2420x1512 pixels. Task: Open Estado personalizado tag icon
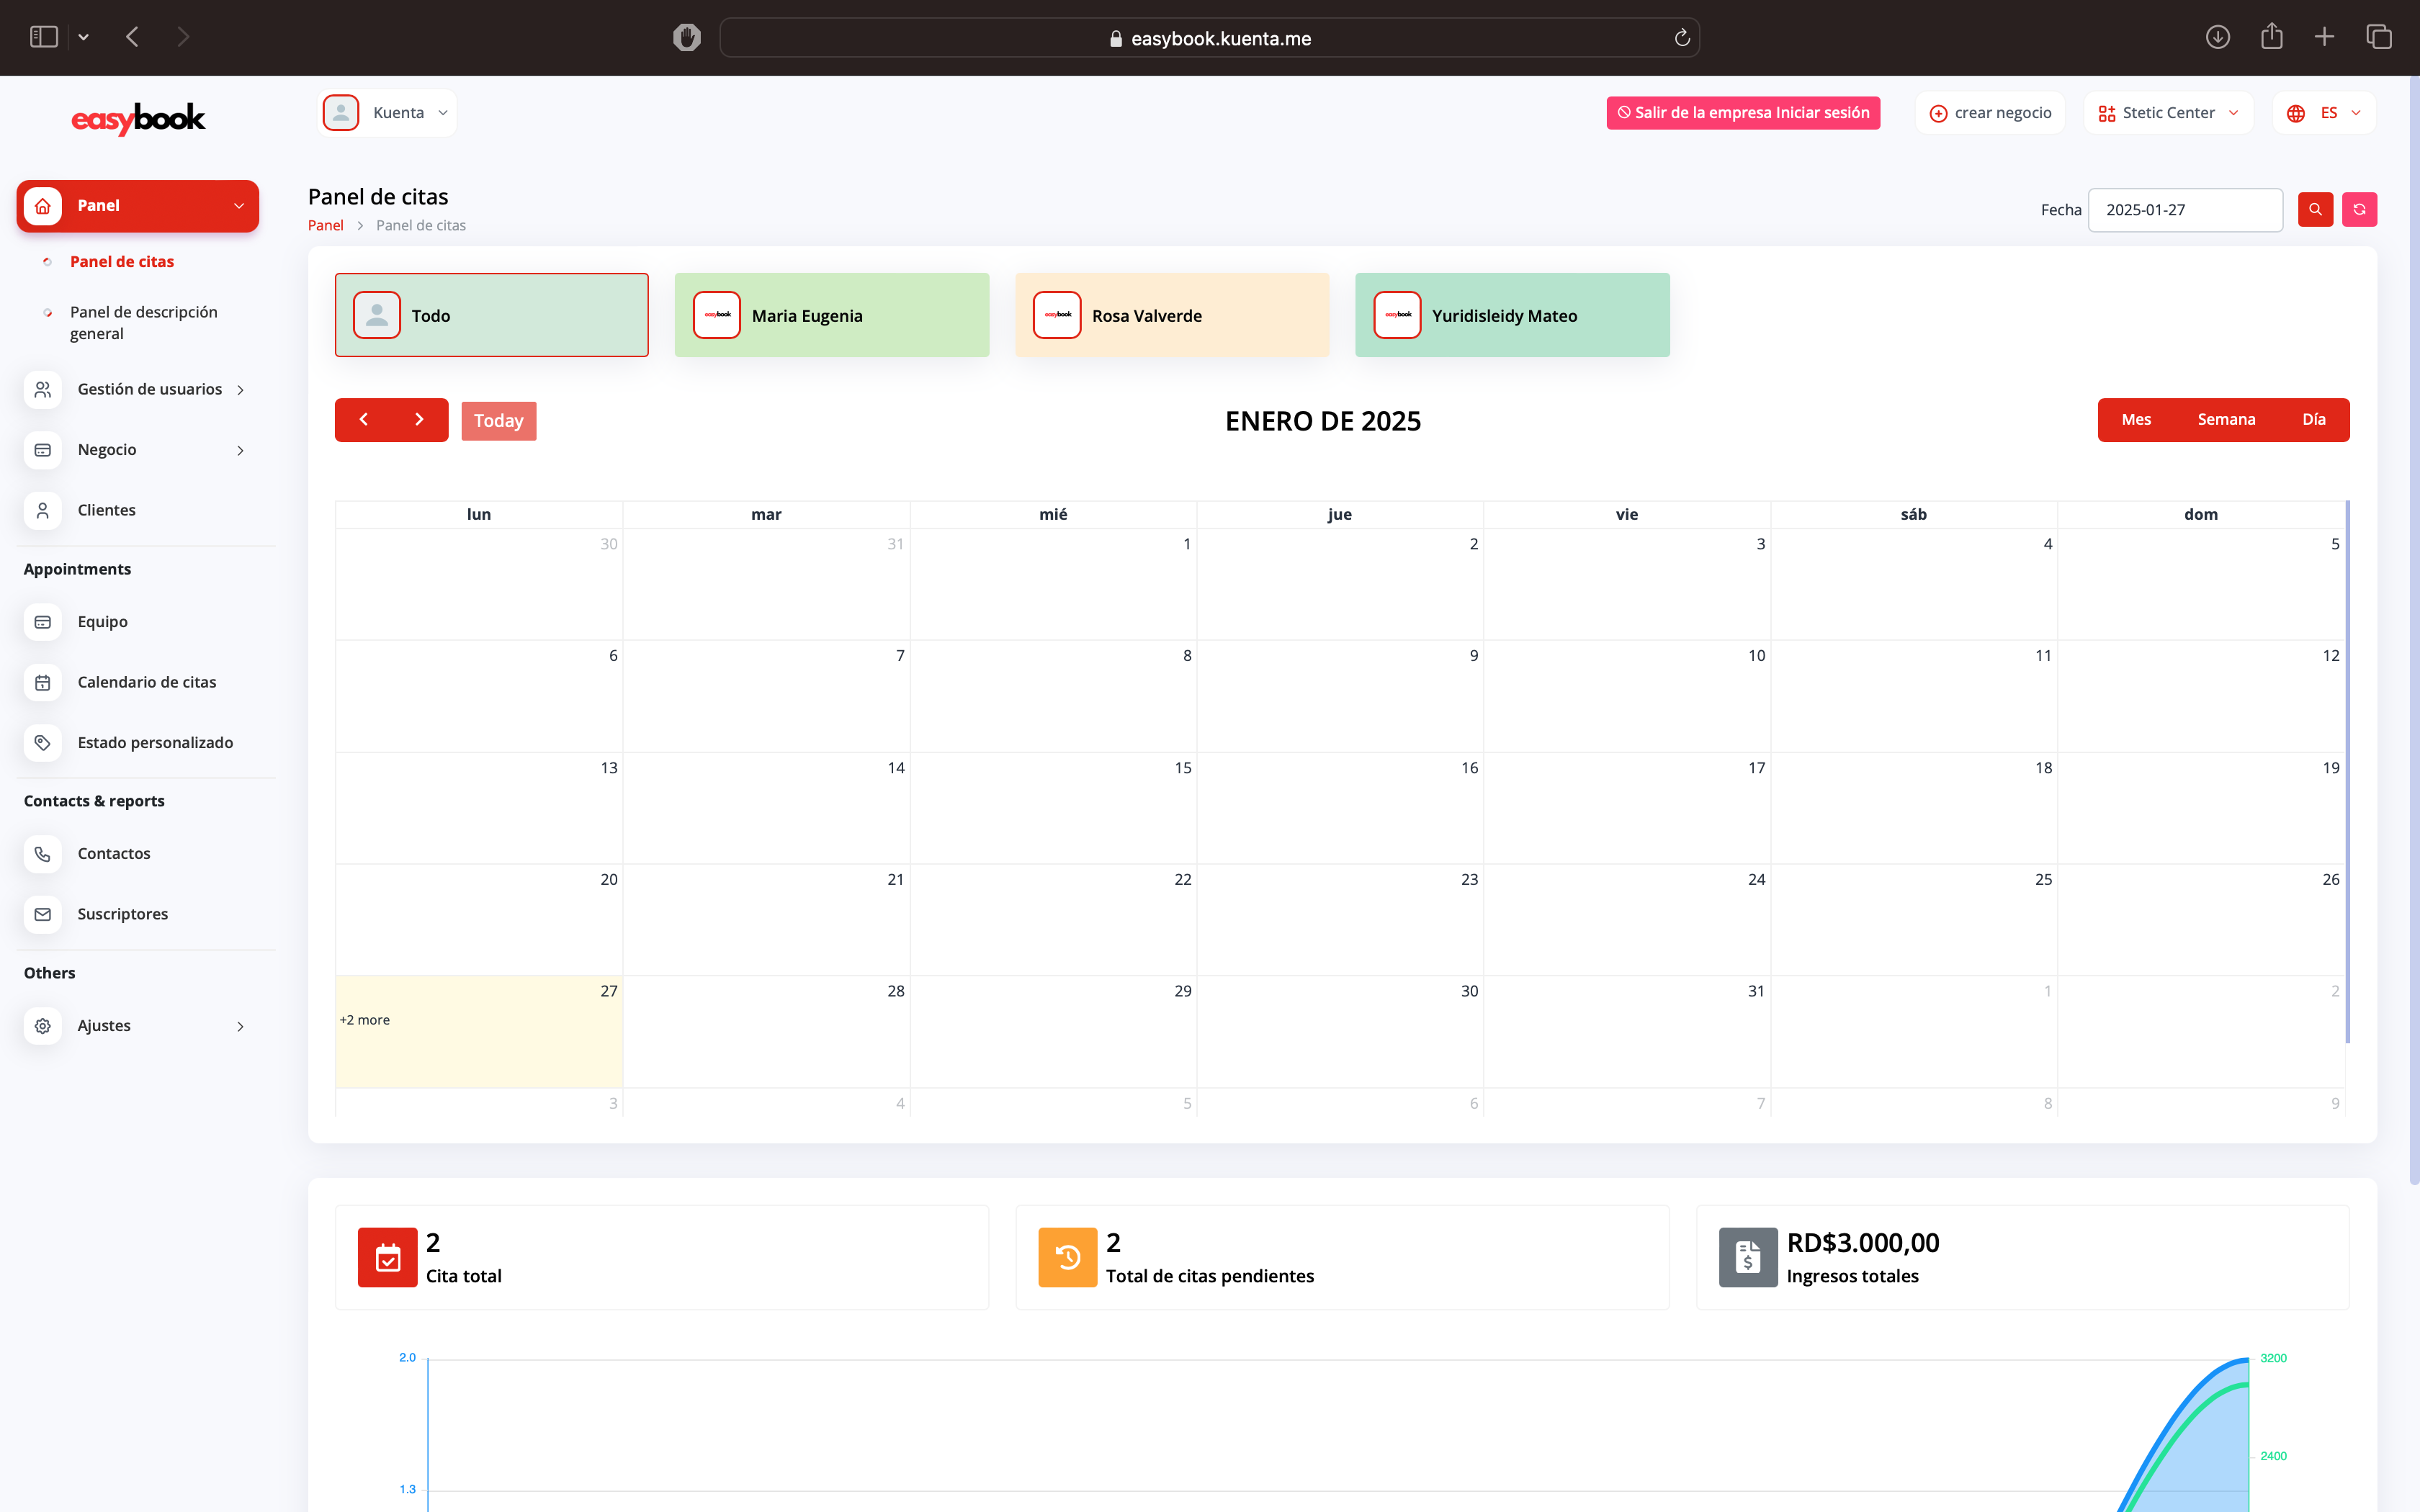point(43,742)
